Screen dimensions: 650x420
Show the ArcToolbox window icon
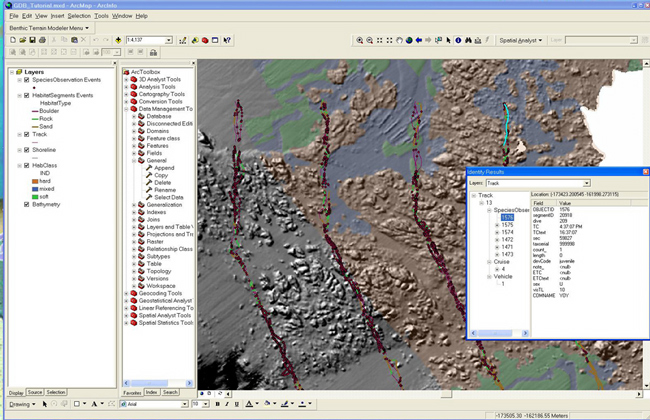205,40
